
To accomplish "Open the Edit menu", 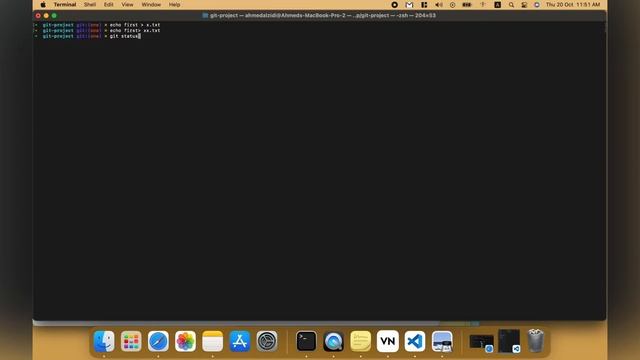I will (109, 4).
